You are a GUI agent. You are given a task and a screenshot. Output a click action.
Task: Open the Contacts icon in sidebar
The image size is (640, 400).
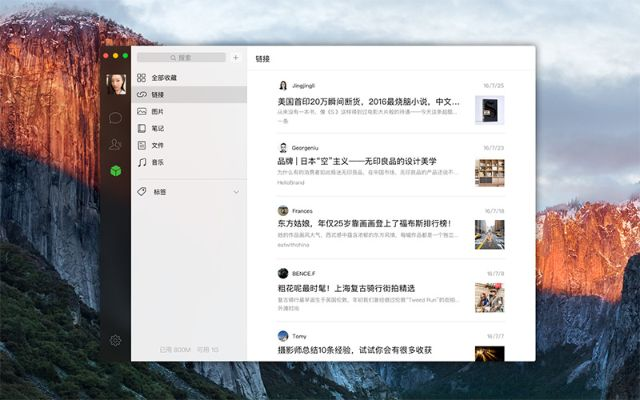coord(115,145)
